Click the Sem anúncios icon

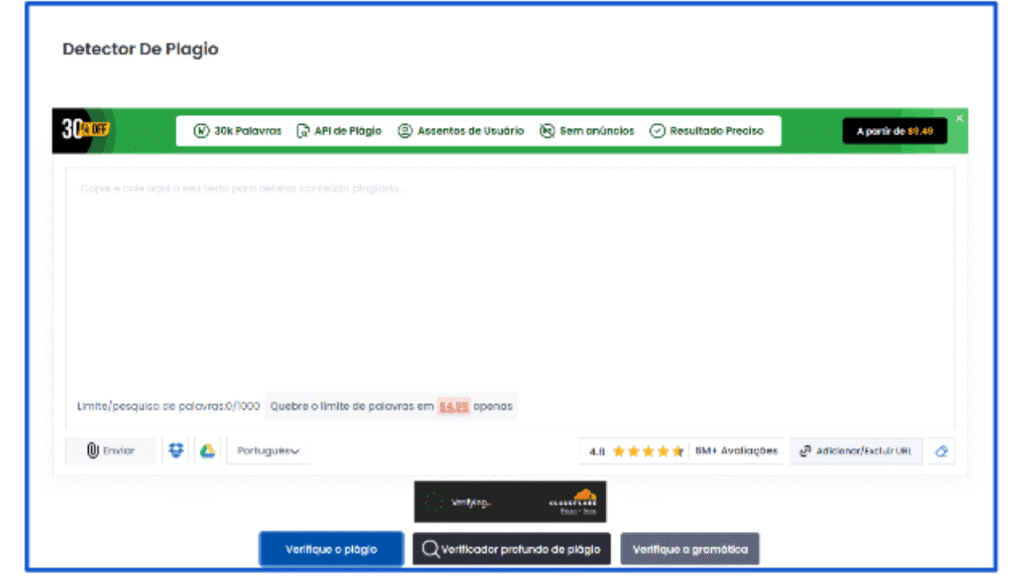547,131
